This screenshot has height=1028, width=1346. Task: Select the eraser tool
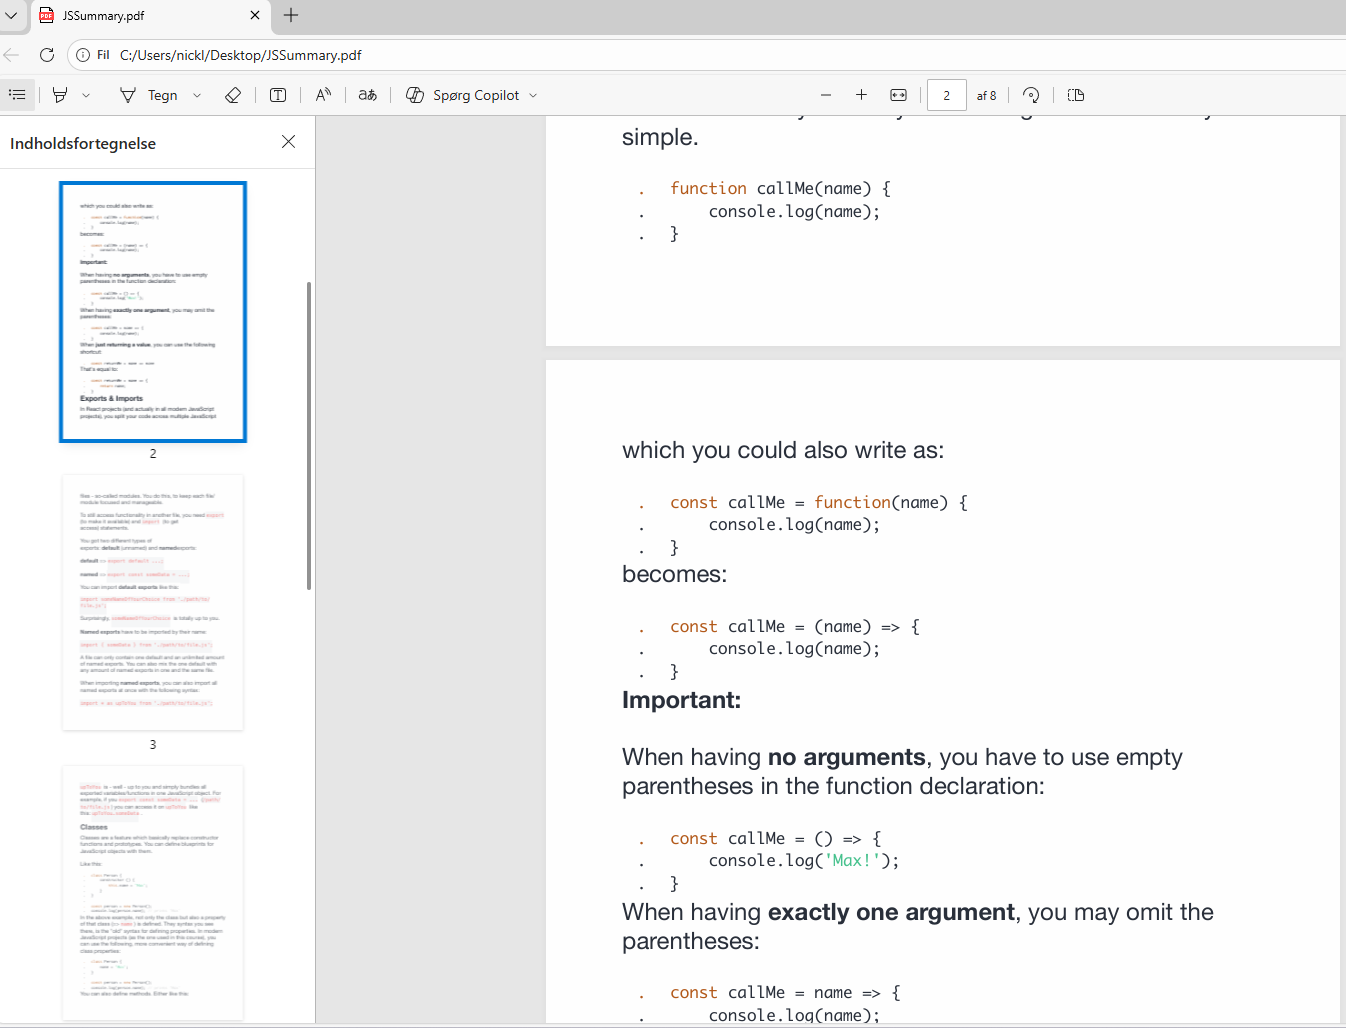click(x=233, y=95)
